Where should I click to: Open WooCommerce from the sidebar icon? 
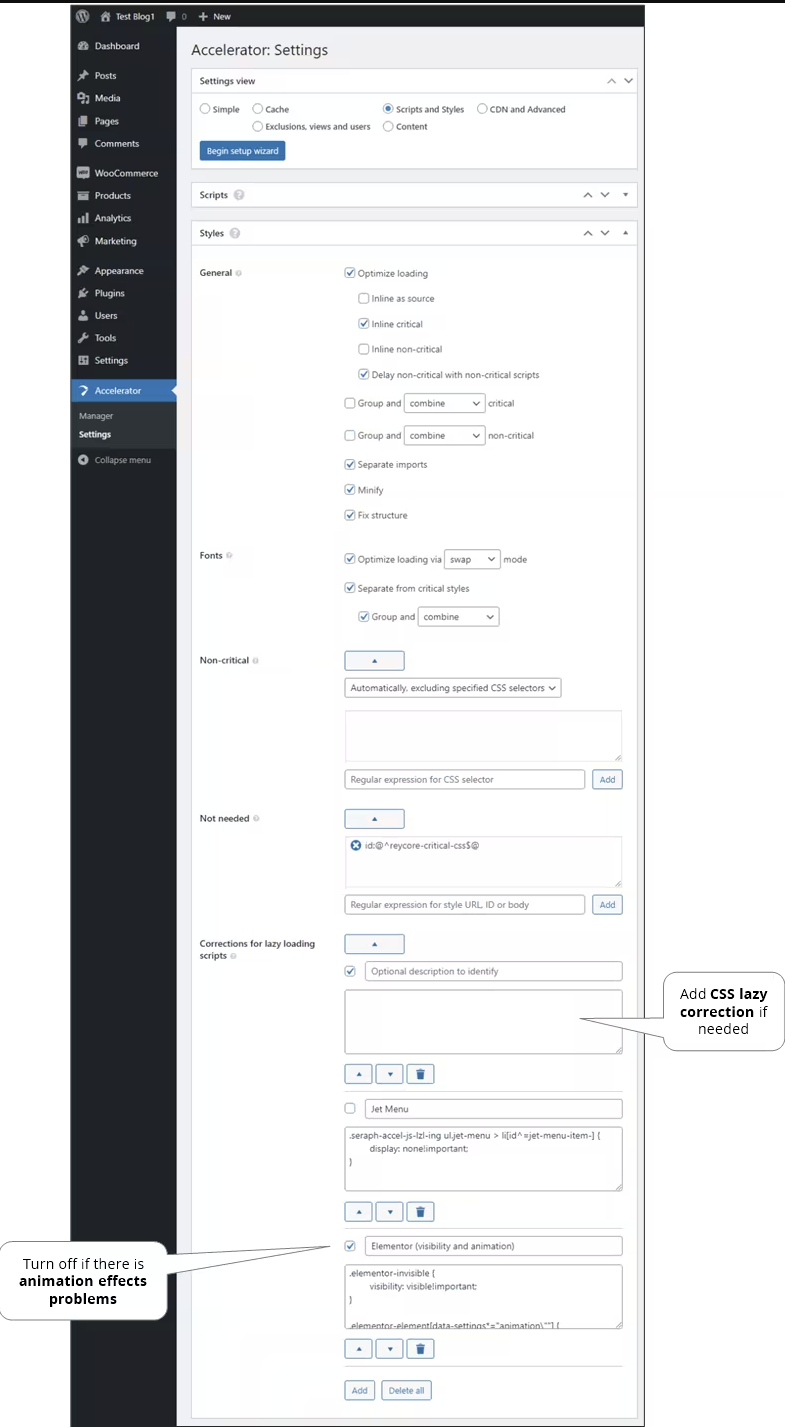point(84,173)
